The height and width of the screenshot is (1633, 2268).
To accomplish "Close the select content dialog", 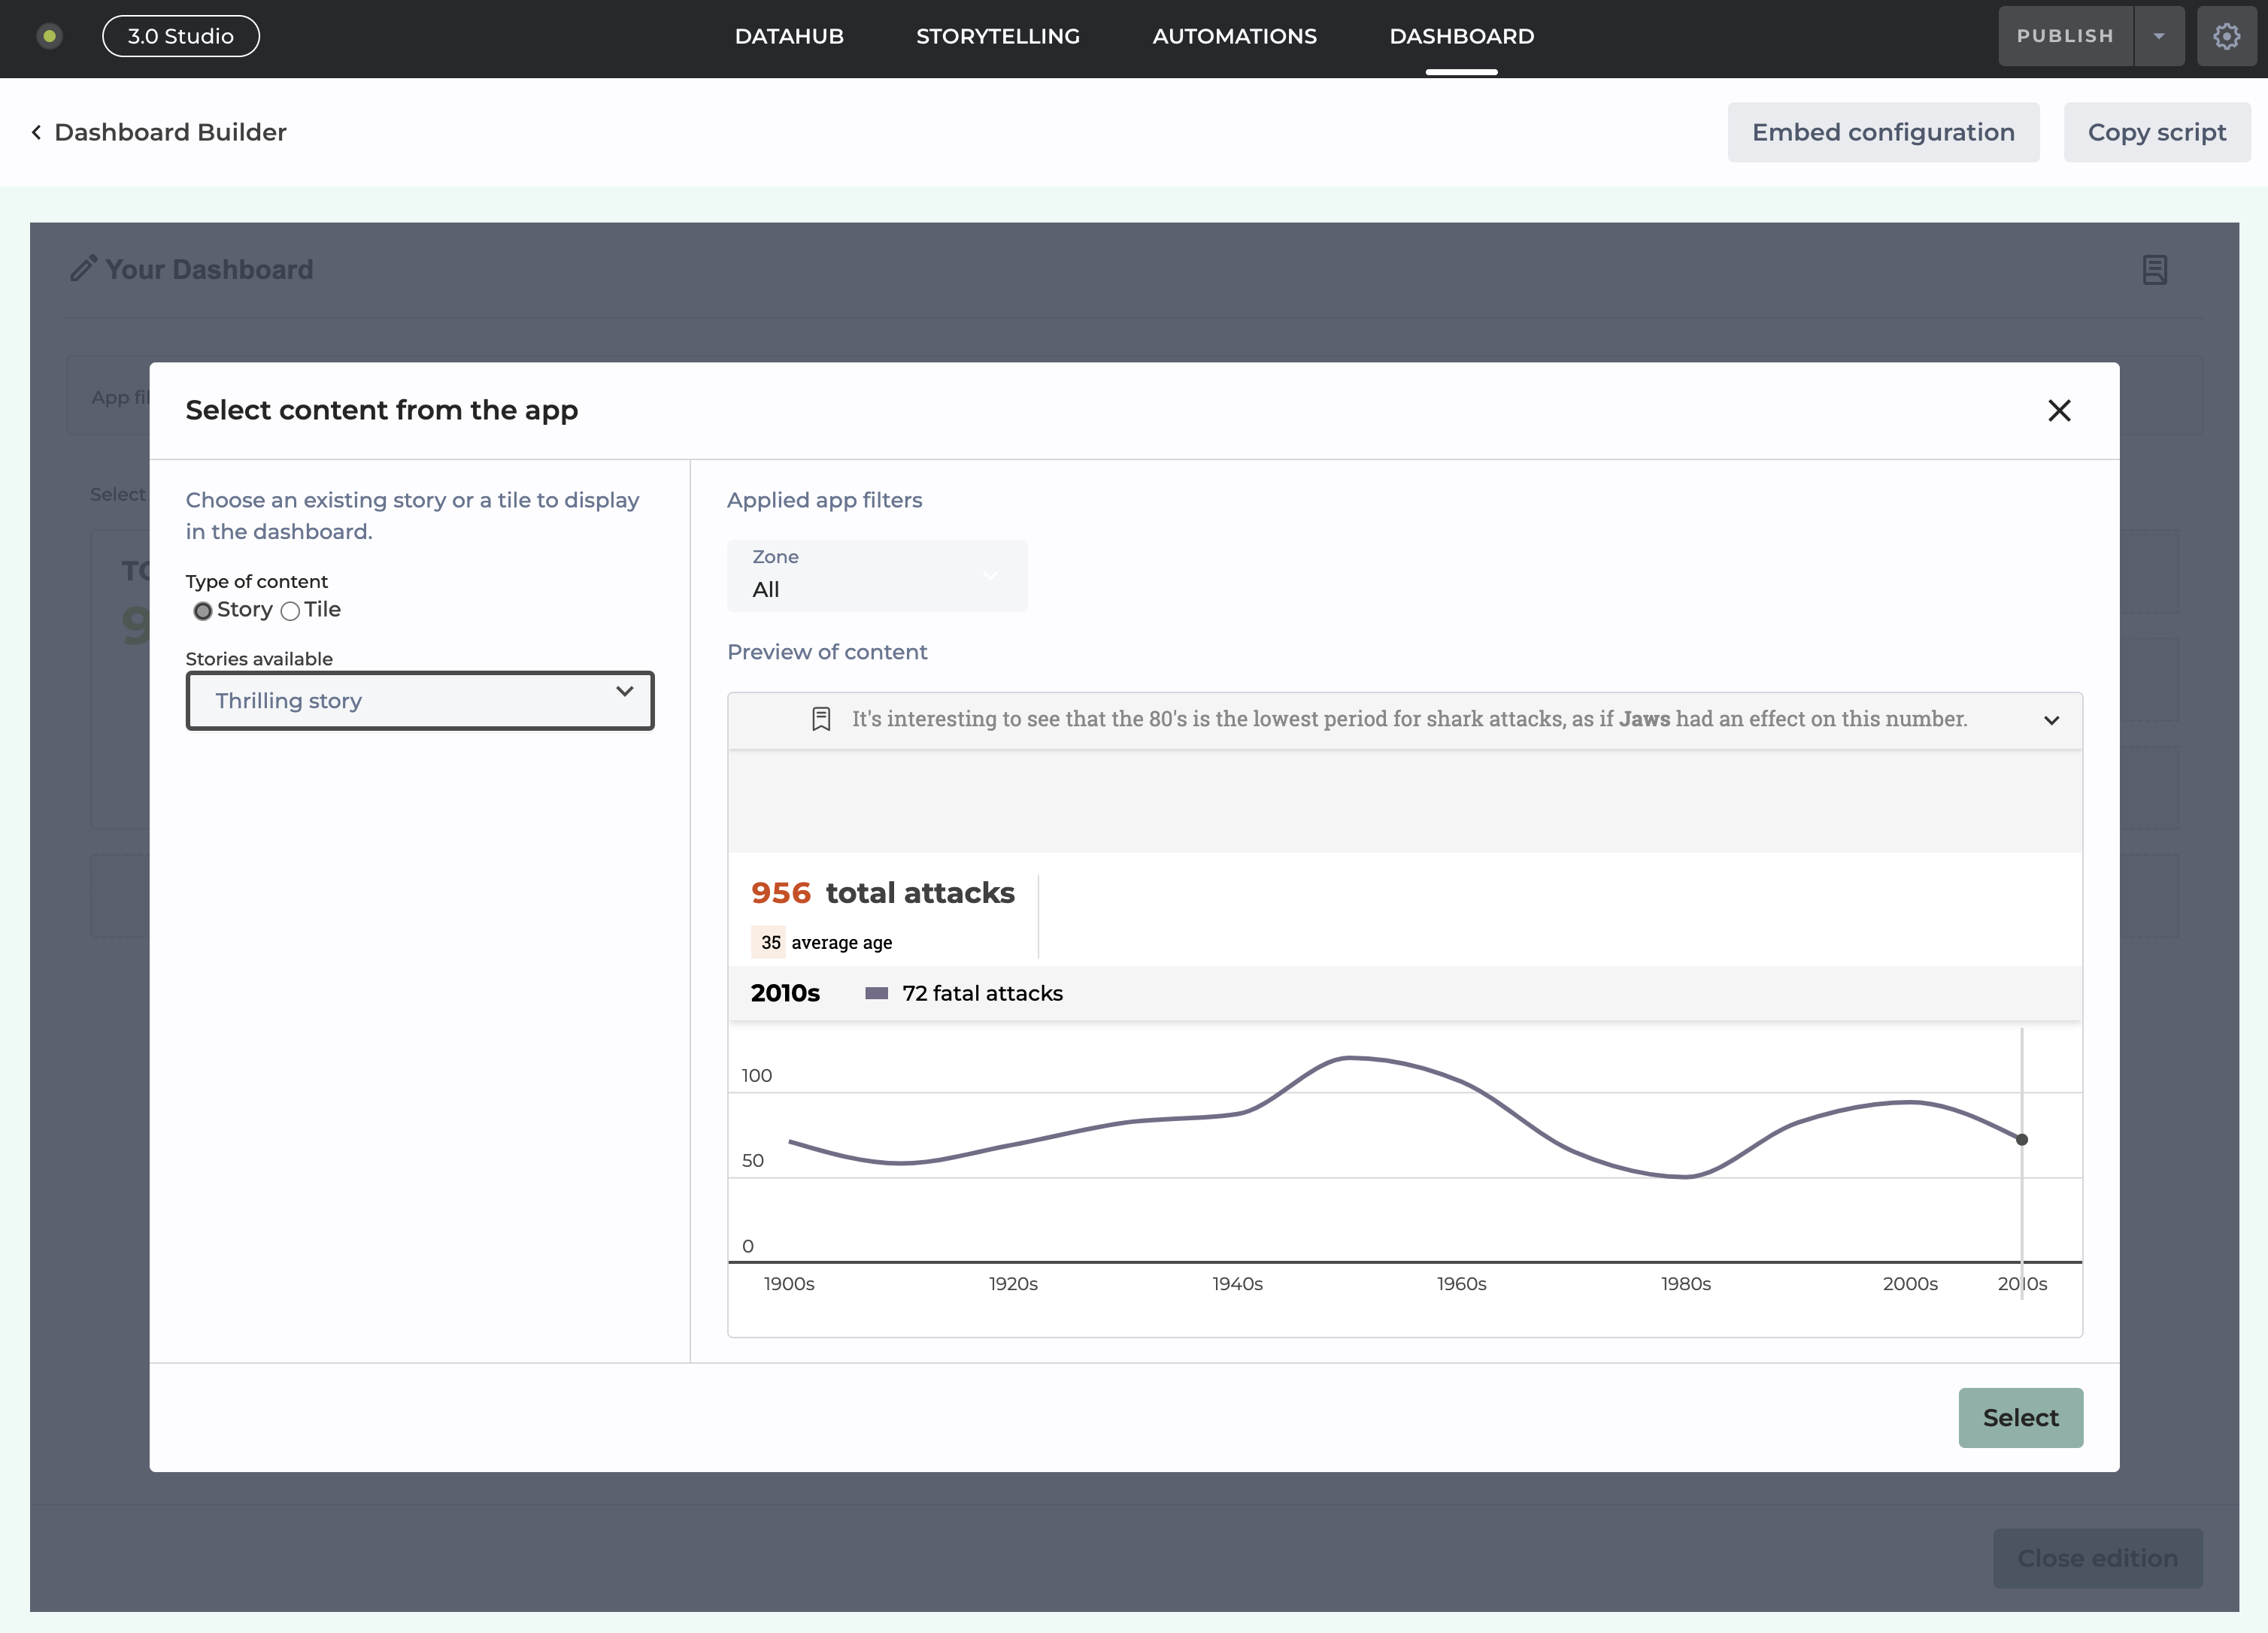I will point(2058,410).
